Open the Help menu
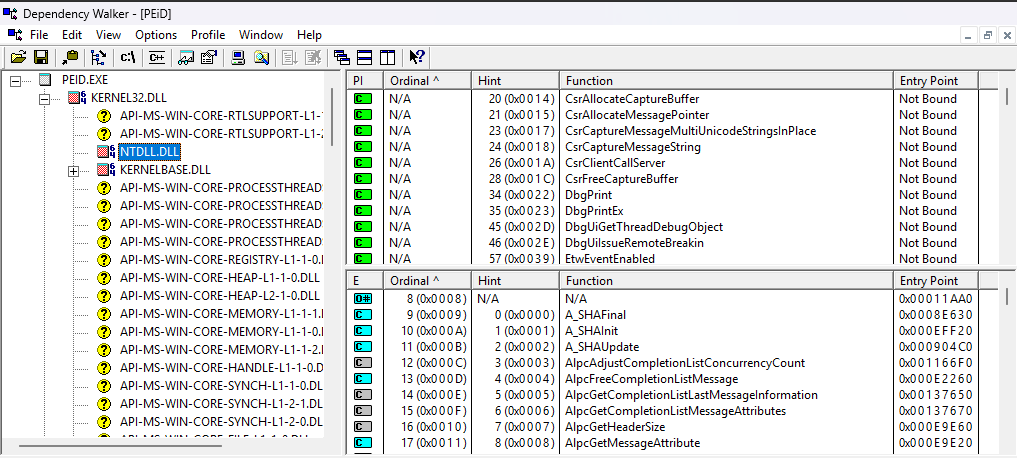The width and height of the screenshot is (1017, 458). tap(309, 35)
